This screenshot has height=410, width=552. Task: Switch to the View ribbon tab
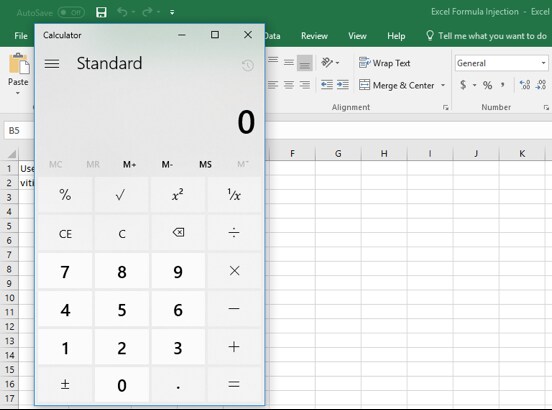tap(357, 36)
